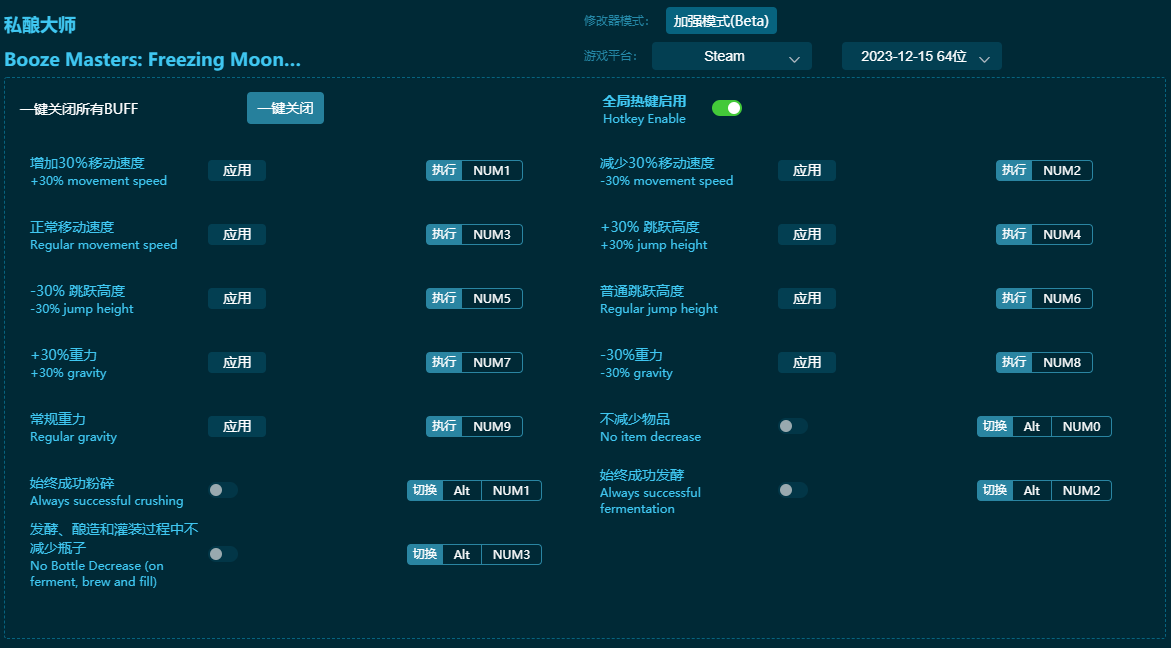The height and width of the screenshot is (648, 1171).
Task: Expand the 2023-12-15 64位 version dropdown
Action: tap(921, 56)
